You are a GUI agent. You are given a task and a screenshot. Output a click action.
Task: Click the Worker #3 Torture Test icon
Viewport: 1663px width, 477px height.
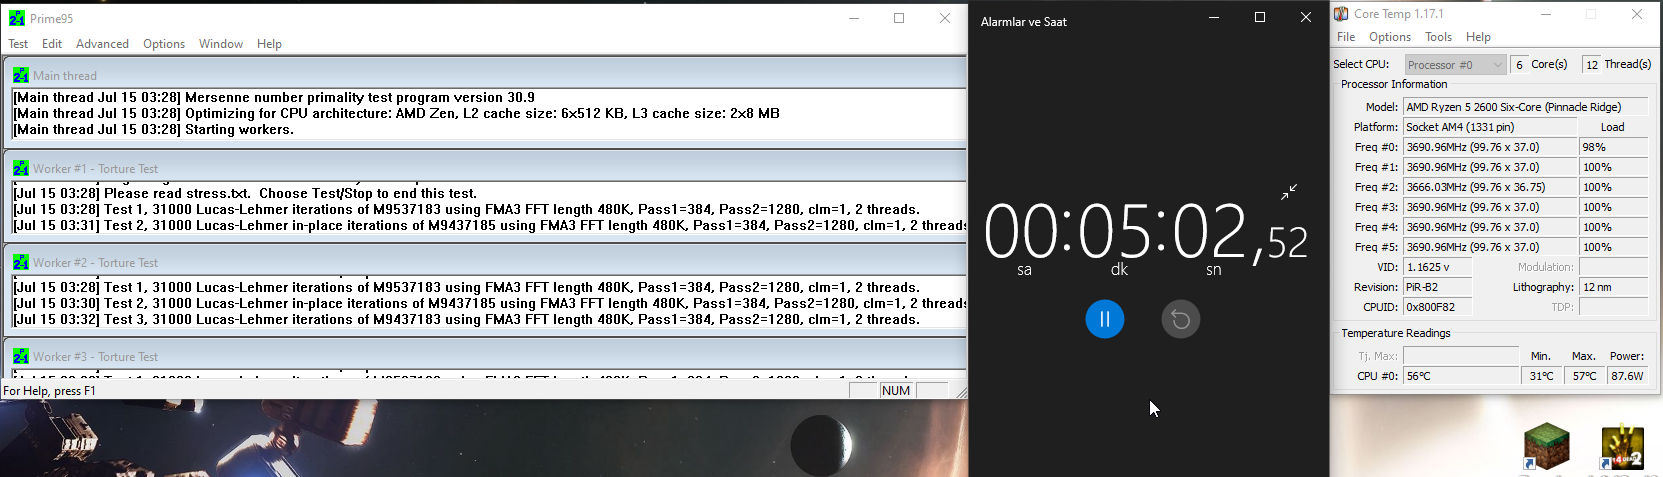point(21,356)
